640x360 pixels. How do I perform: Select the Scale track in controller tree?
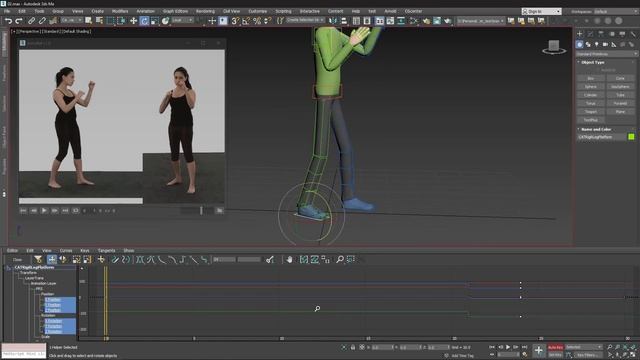45,337
